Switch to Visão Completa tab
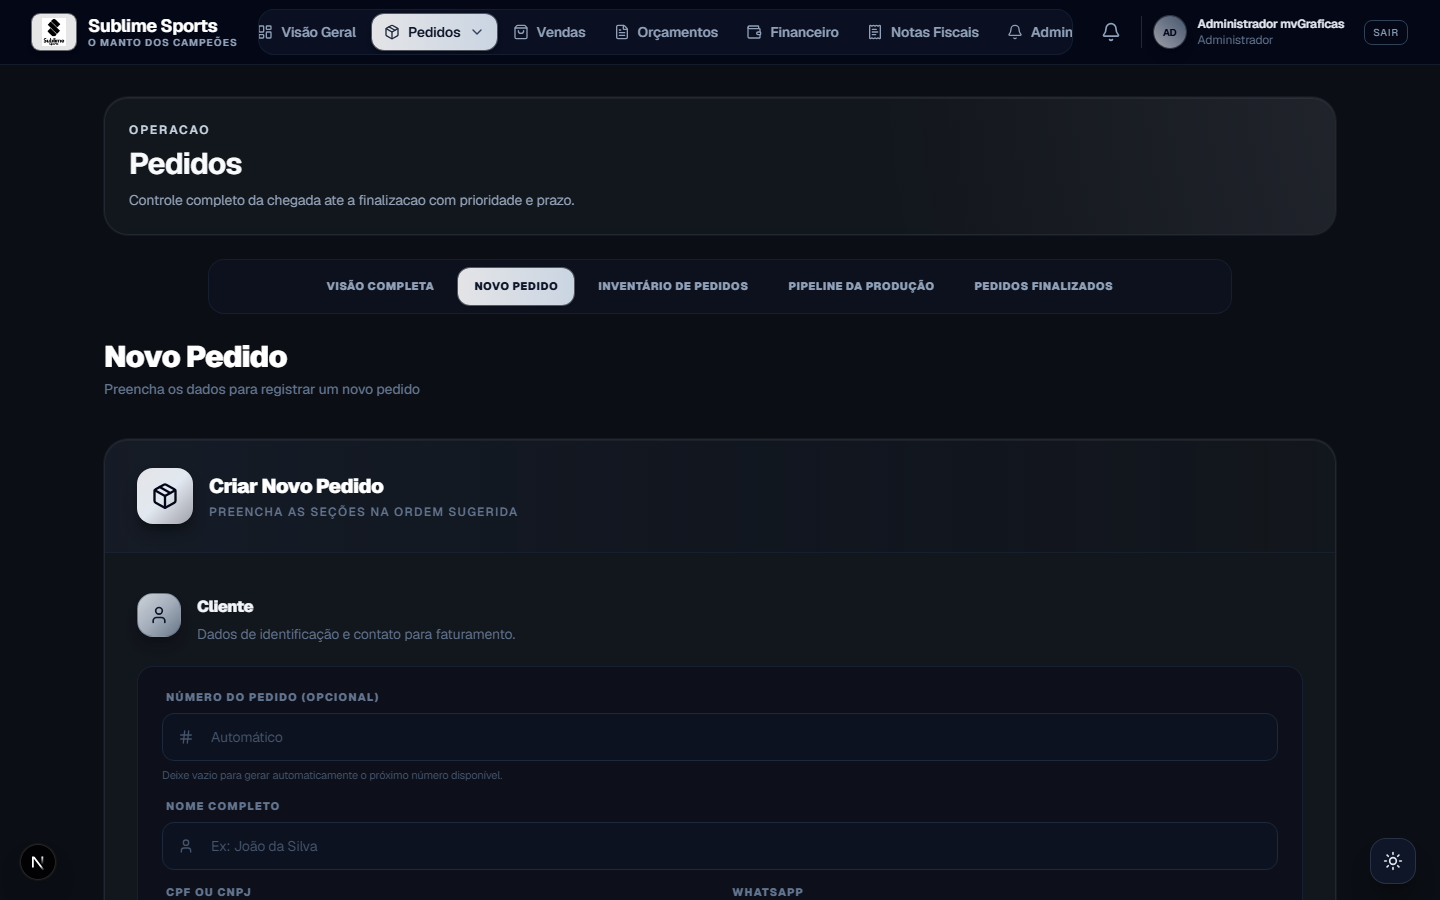 point(380,286)
